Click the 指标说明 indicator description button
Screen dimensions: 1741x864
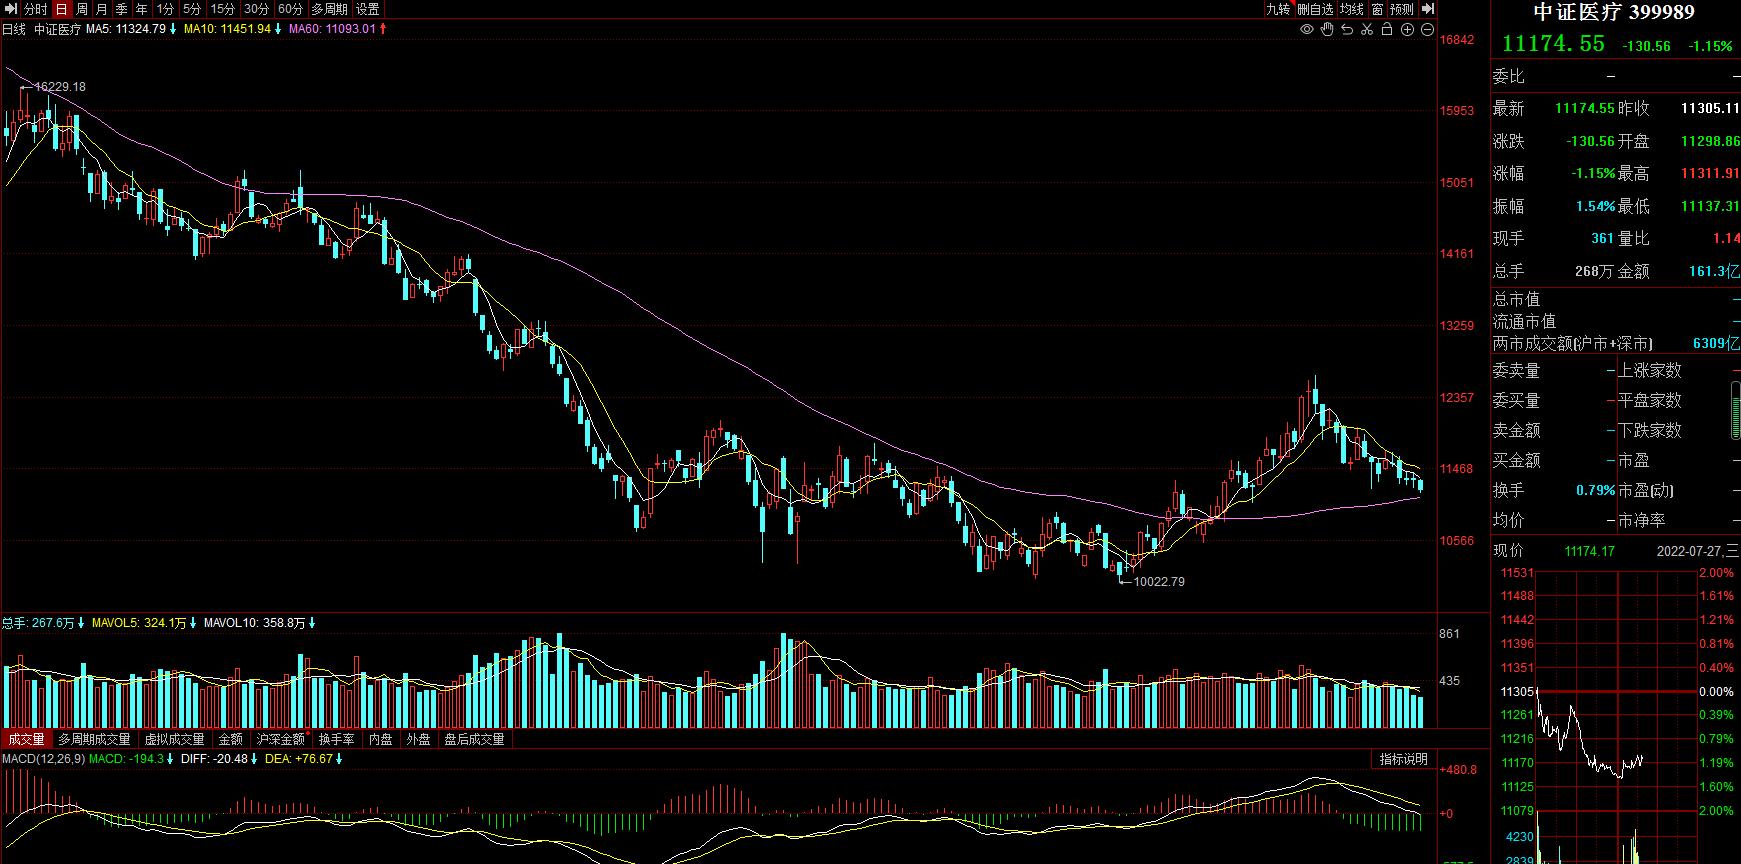pyautogui.click(x=1404, y=759)
